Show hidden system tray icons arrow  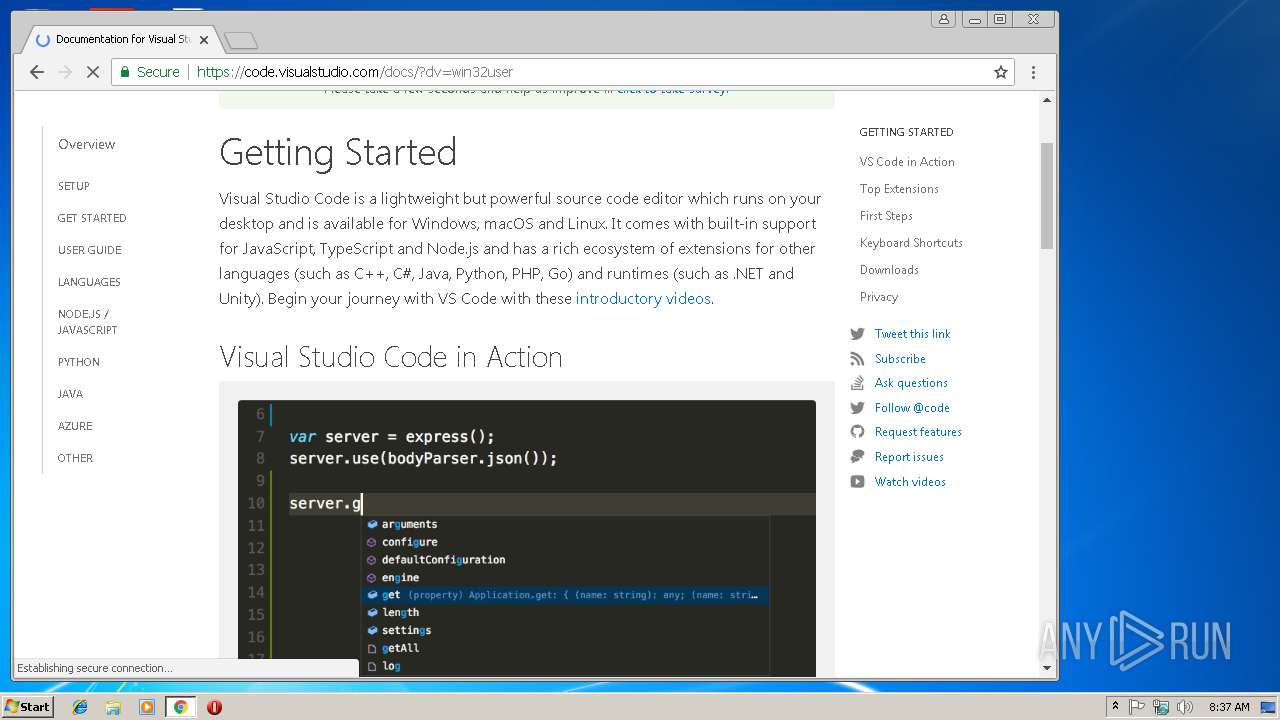pyautogui.click(x=1115, y=707)
